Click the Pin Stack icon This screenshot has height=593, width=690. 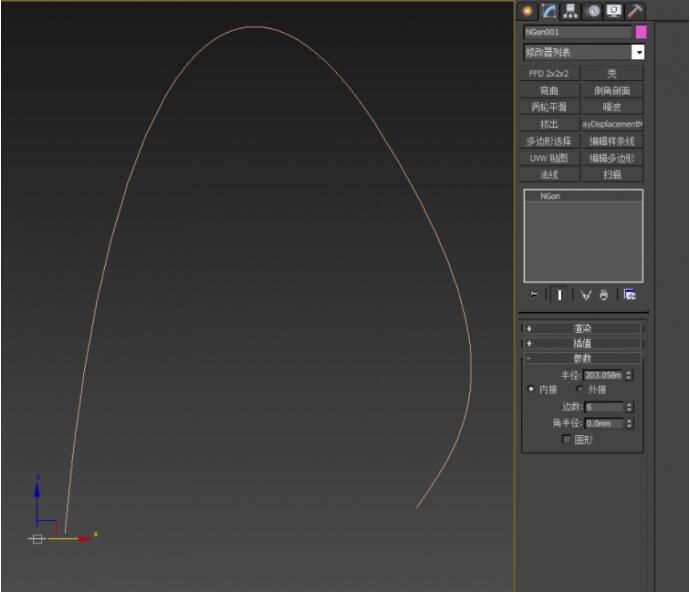pyautogui.click(x=534, y=295)
